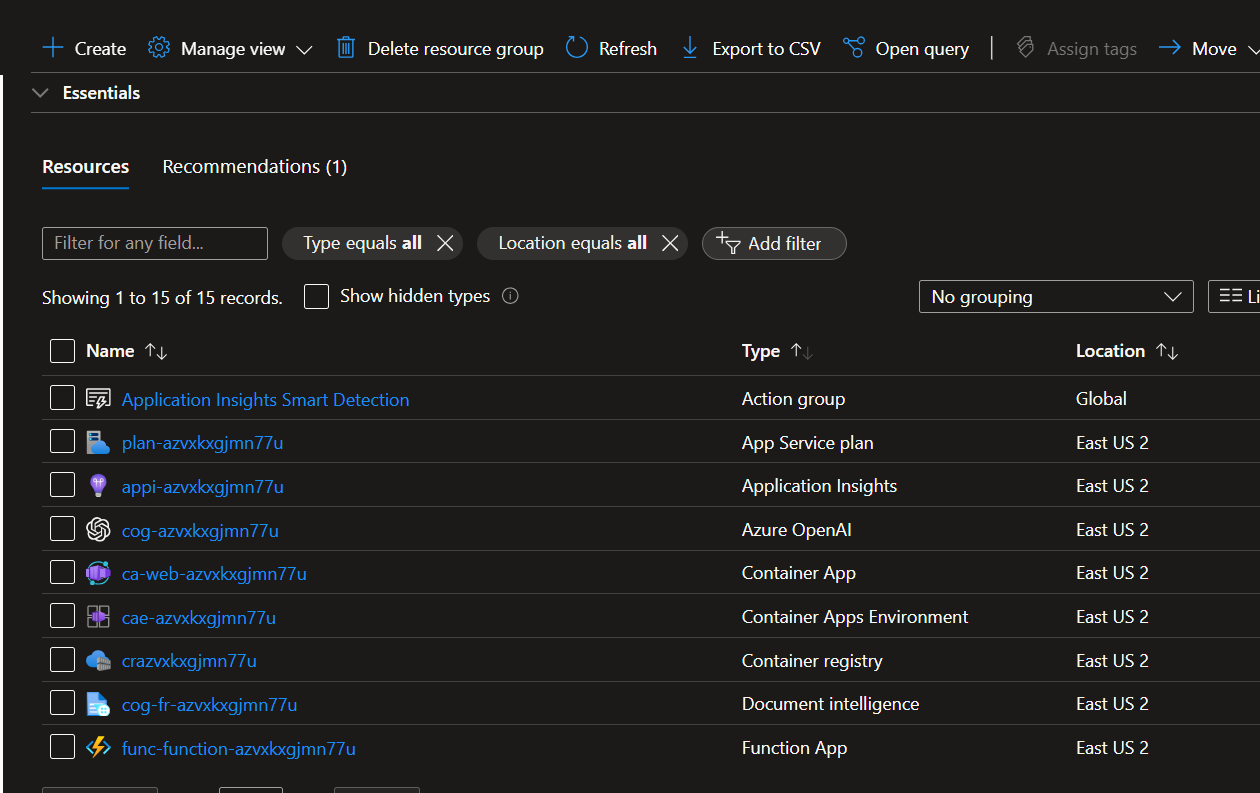
Task: Open plan-azvxkxgjmn77u resource link
Action: (x=202, y=443)
